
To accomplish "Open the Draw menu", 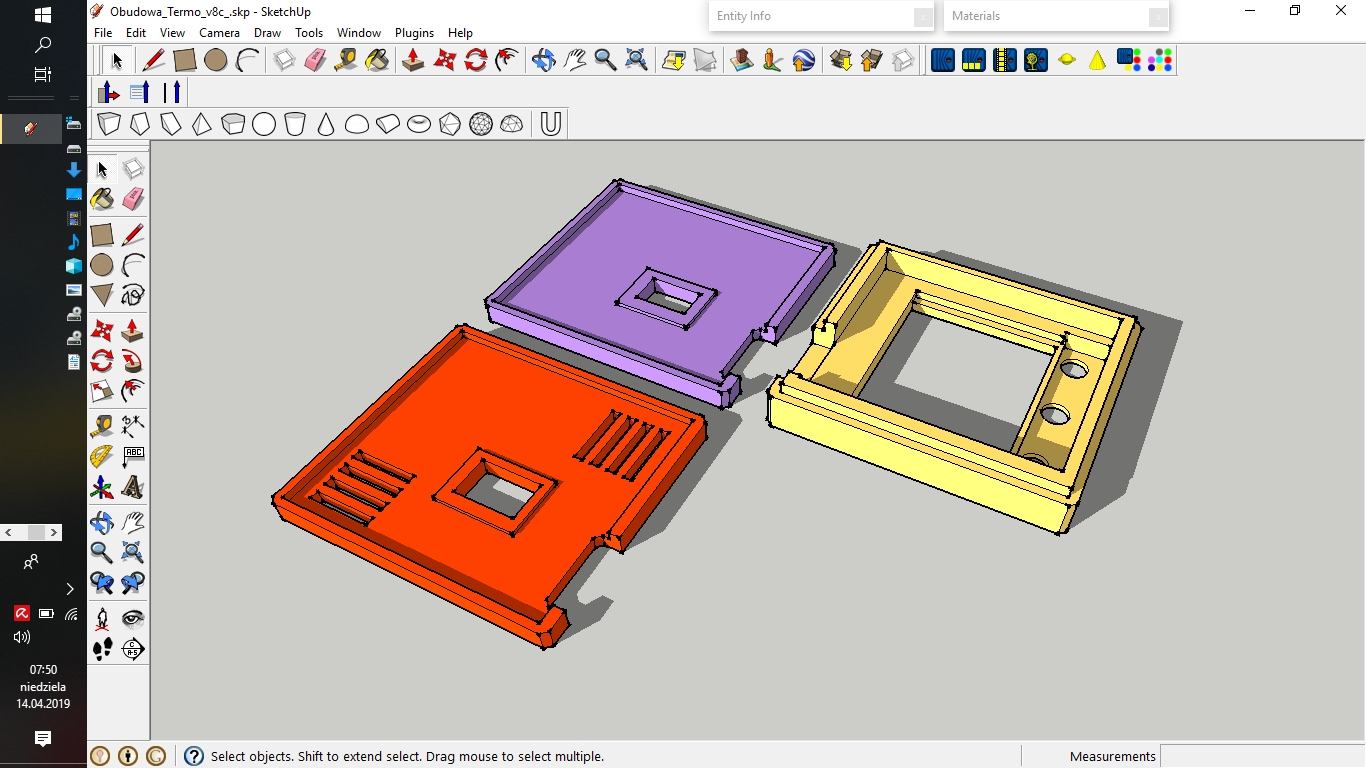I will (267, 33).
